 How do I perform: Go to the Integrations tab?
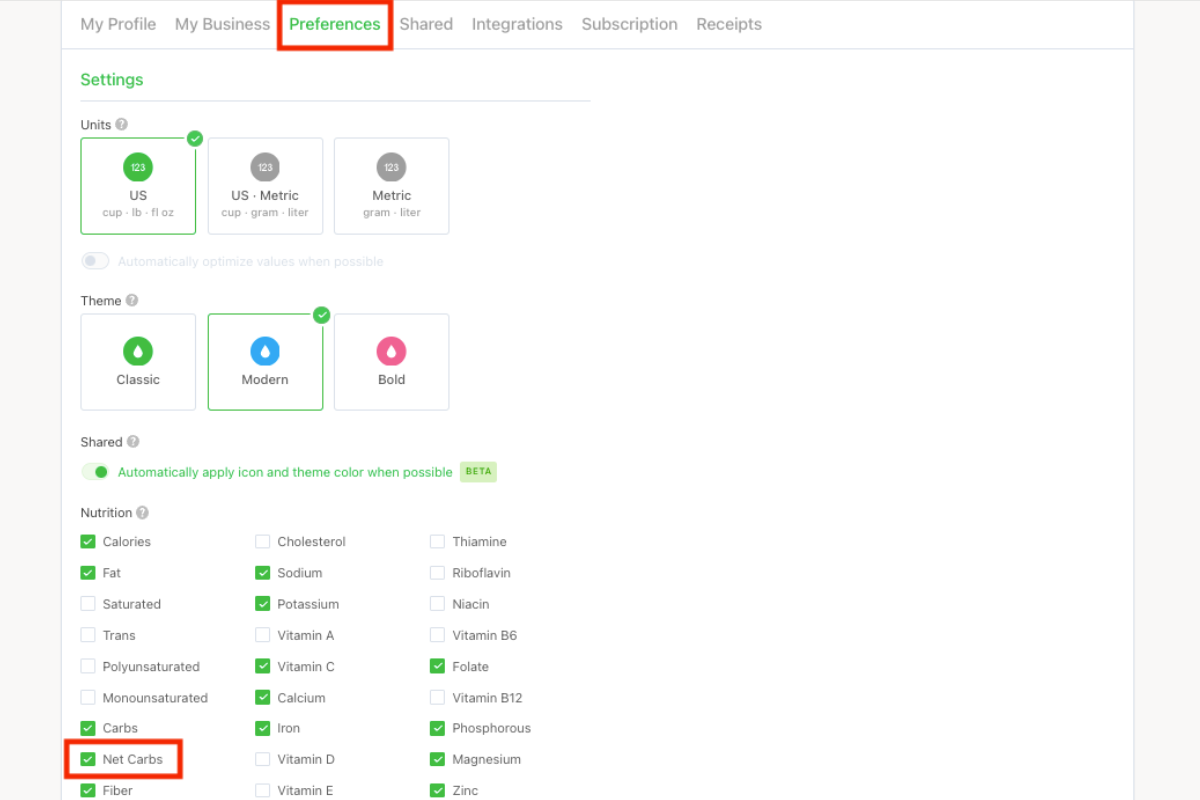pyautogui.click(x=517, y=24)
